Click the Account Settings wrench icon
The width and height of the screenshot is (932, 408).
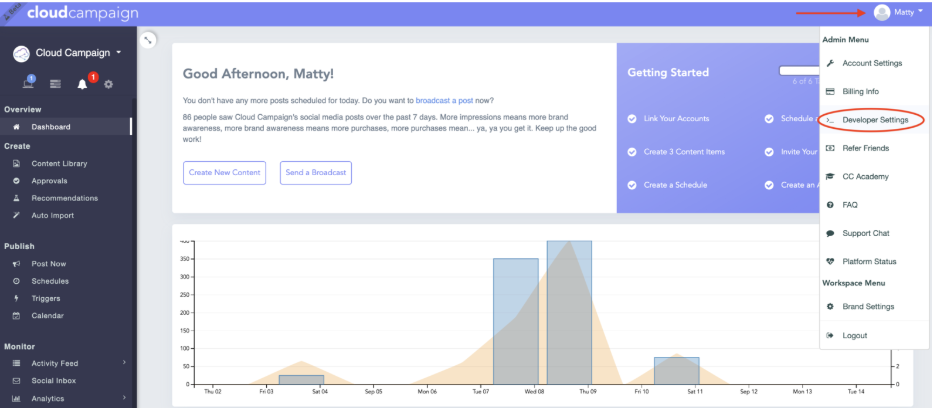coord(830,63)
